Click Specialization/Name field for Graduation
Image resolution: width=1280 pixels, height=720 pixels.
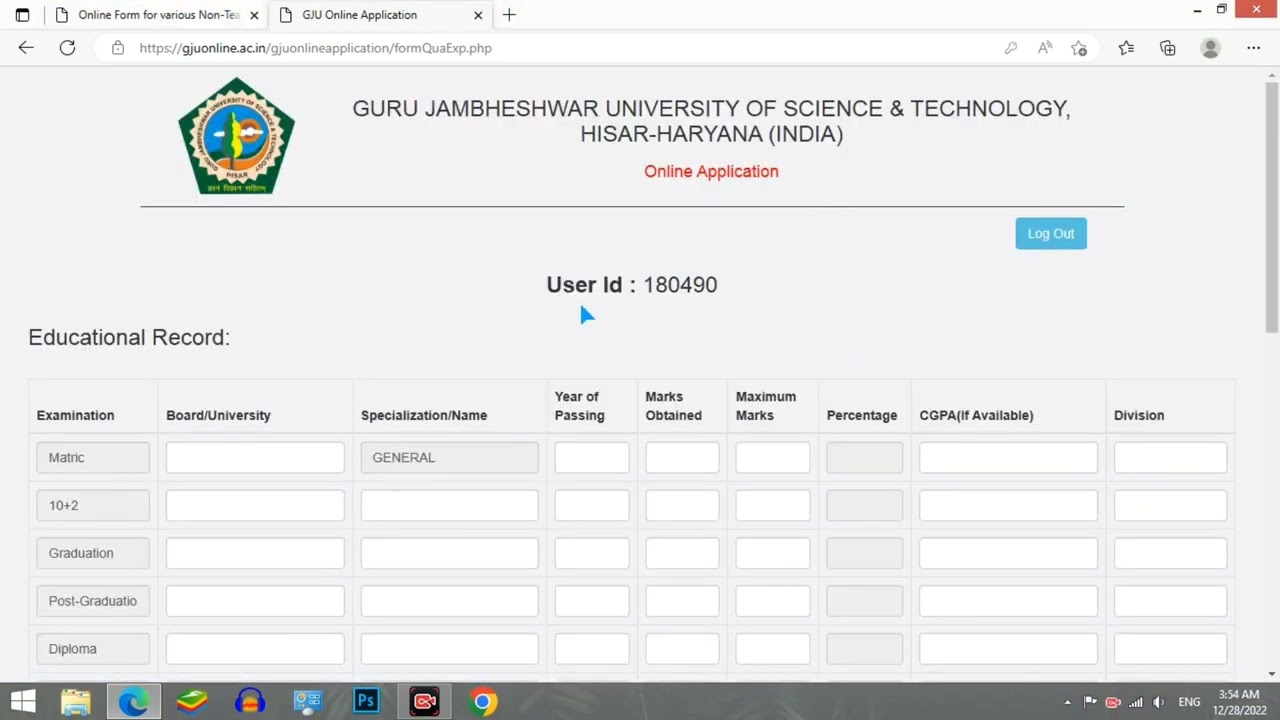449,553
